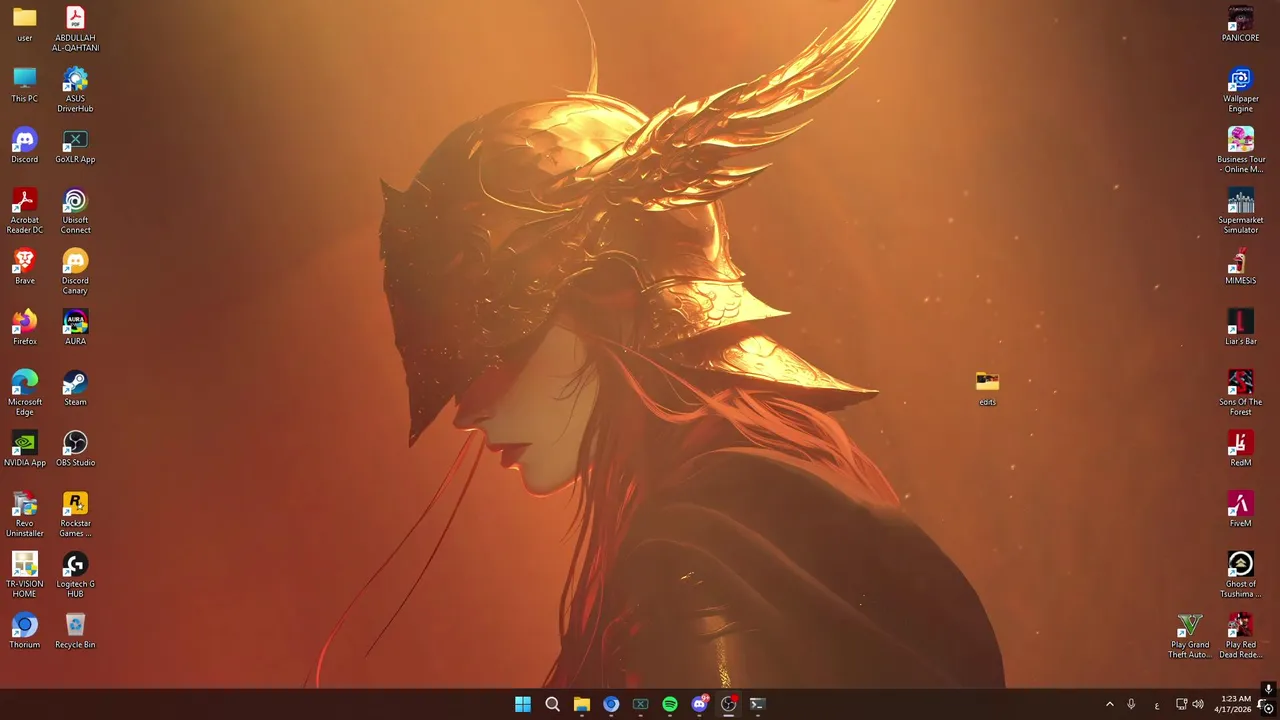This screenshot has height=720, width=1280.
Task: Launch Supermarket Simulator shortcut
Action: click(x=1240, y=211)
